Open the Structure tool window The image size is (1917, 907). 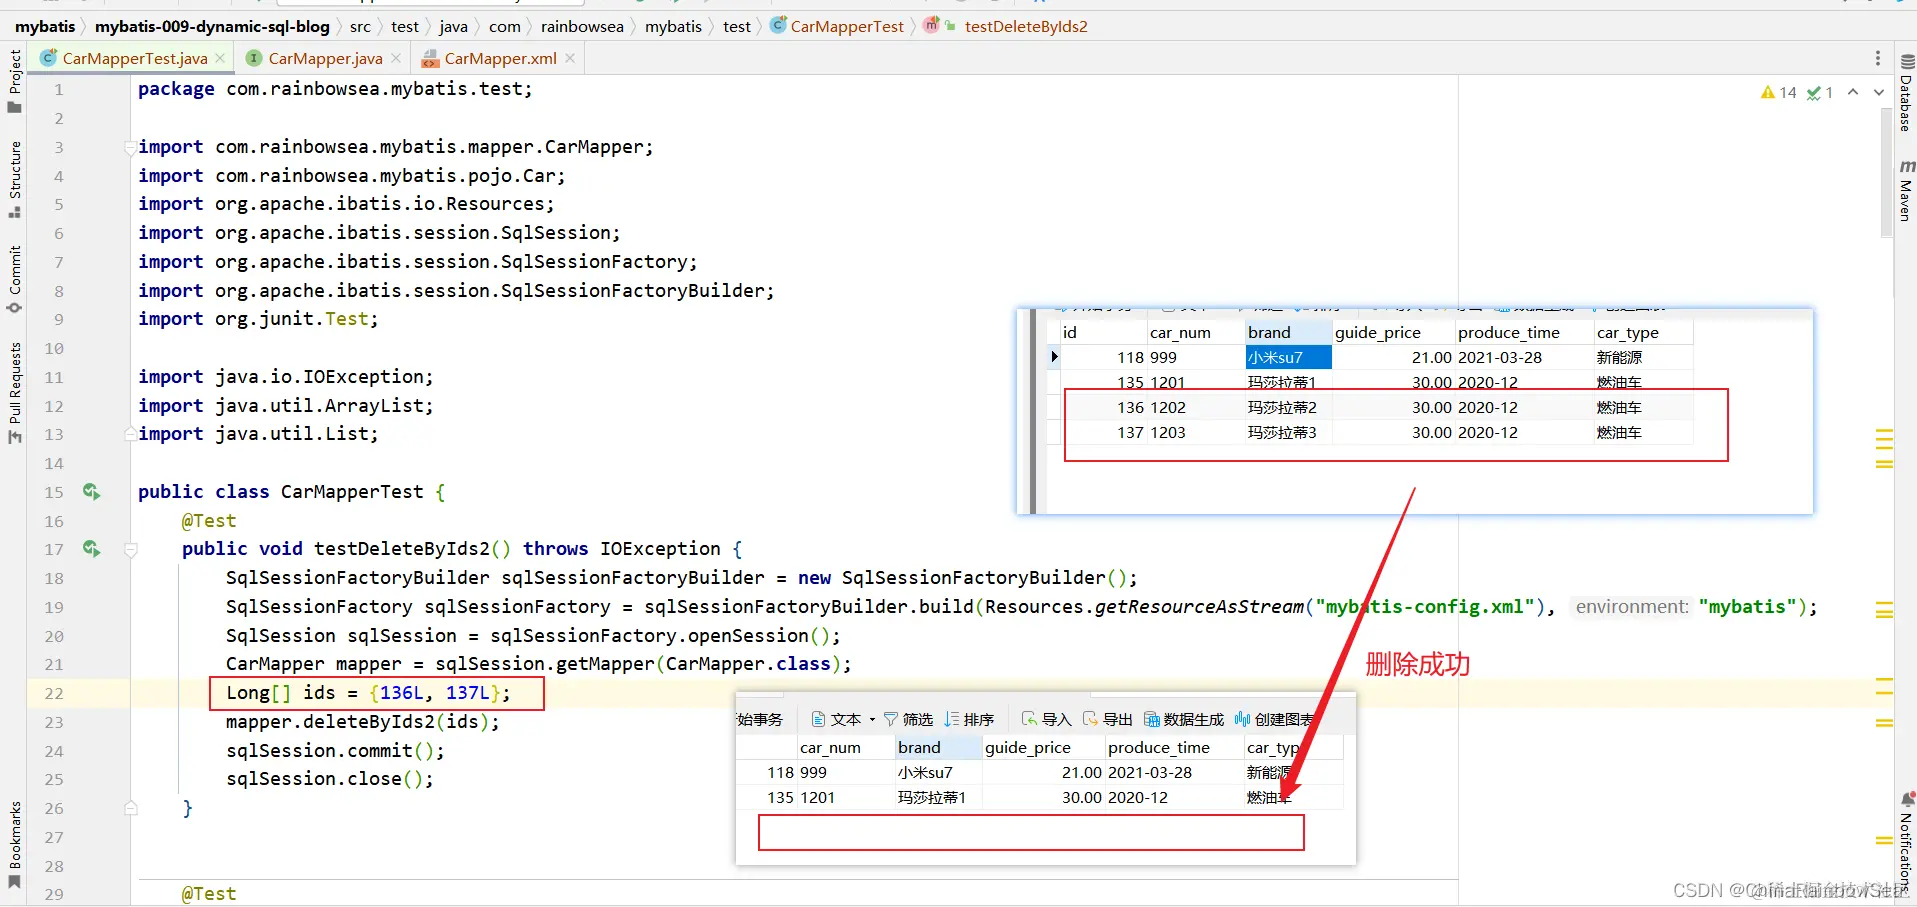pos(15,179)
